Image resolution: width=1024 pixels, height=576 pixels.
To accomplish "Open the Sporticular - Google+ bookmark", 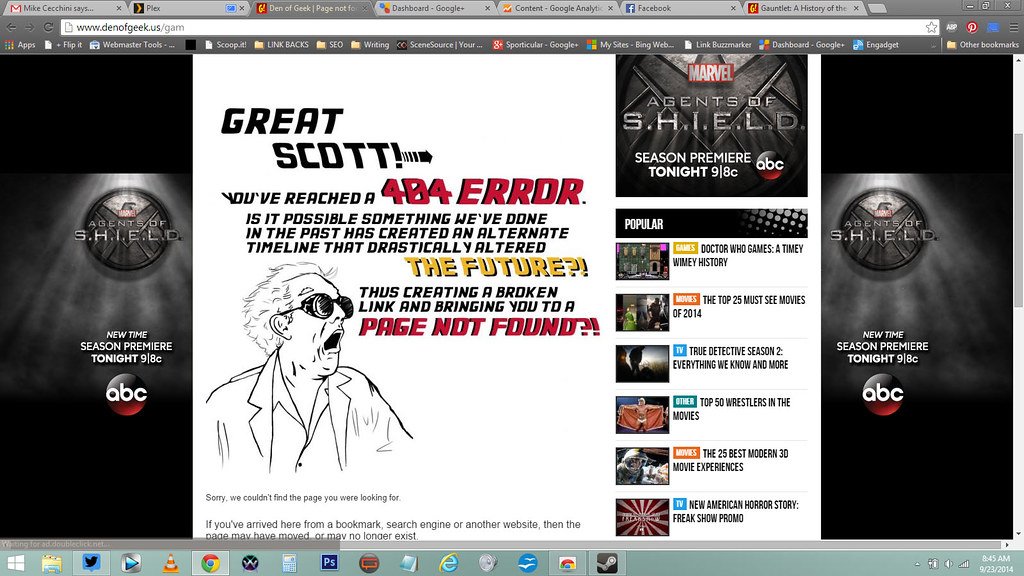I will point(536,45).
